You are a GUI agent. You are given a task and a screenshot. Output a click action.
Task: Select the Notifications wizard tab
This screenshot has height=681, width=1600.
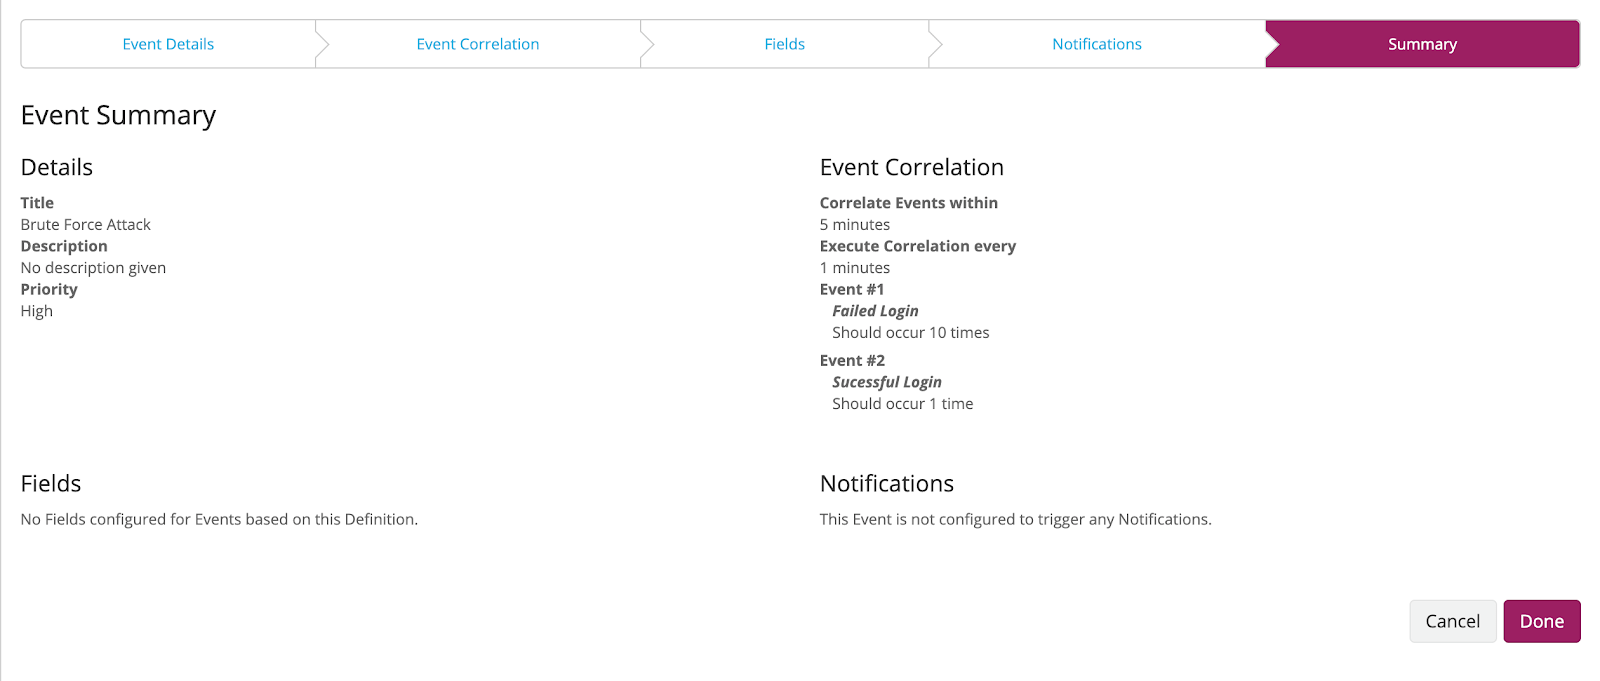coord(1096,44)
